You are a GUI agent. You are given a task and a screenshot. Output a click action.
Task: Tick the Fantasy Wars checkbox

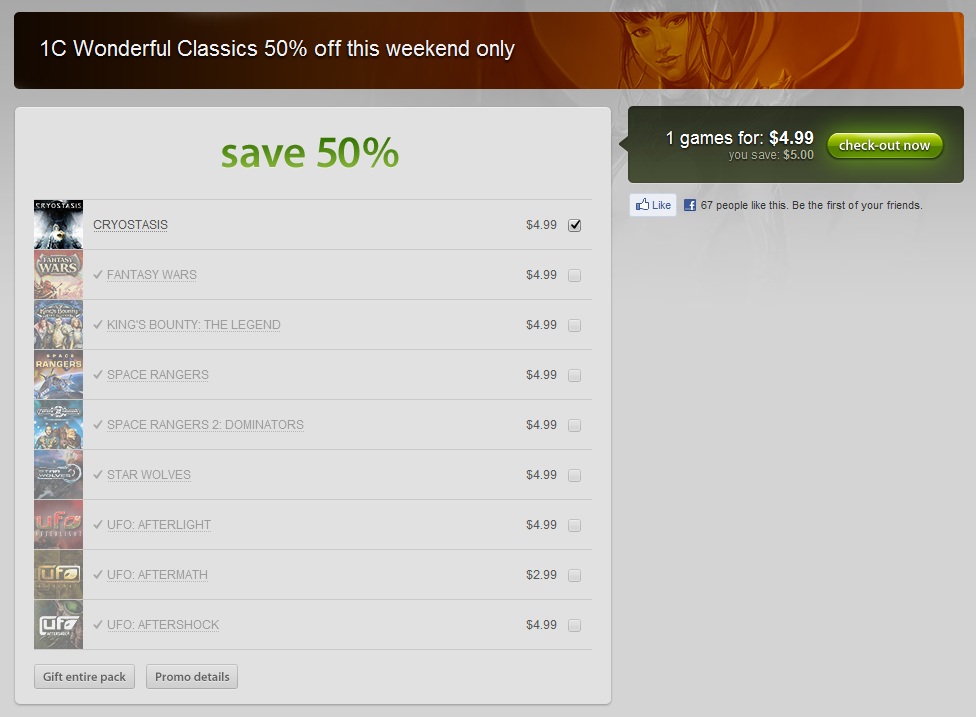tap(575, 275)
